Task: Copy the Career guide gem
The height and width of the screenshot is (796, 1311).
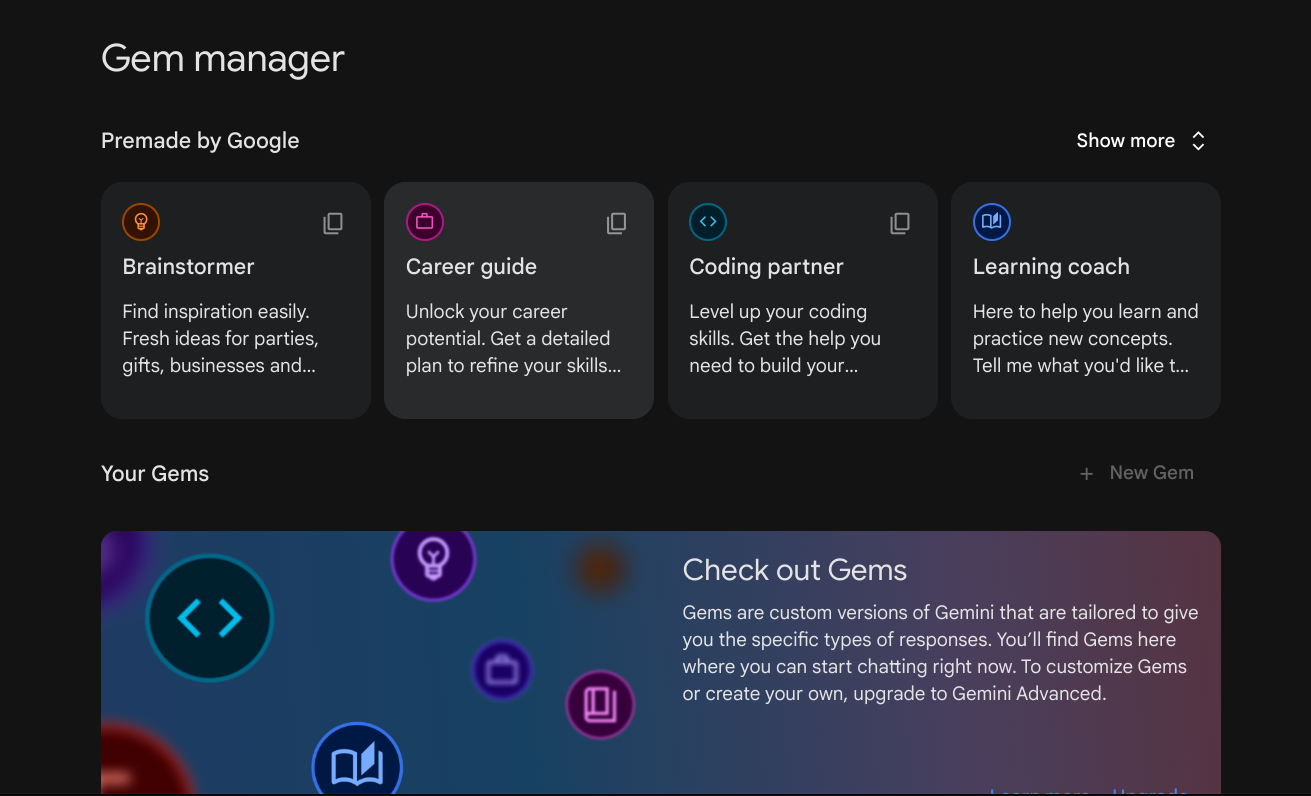Action: [x=617, y=223]
